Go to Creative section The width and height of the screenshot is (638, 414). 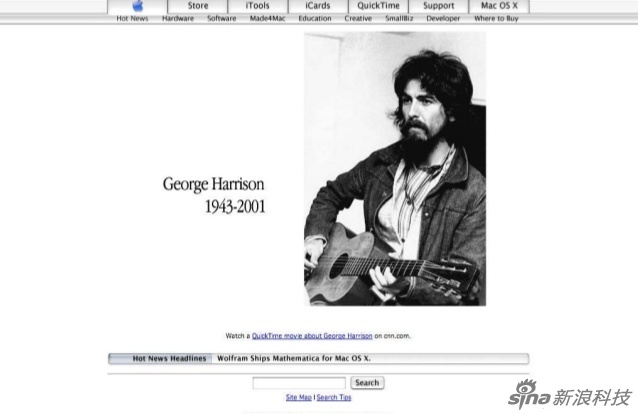(x=358, y=19)
